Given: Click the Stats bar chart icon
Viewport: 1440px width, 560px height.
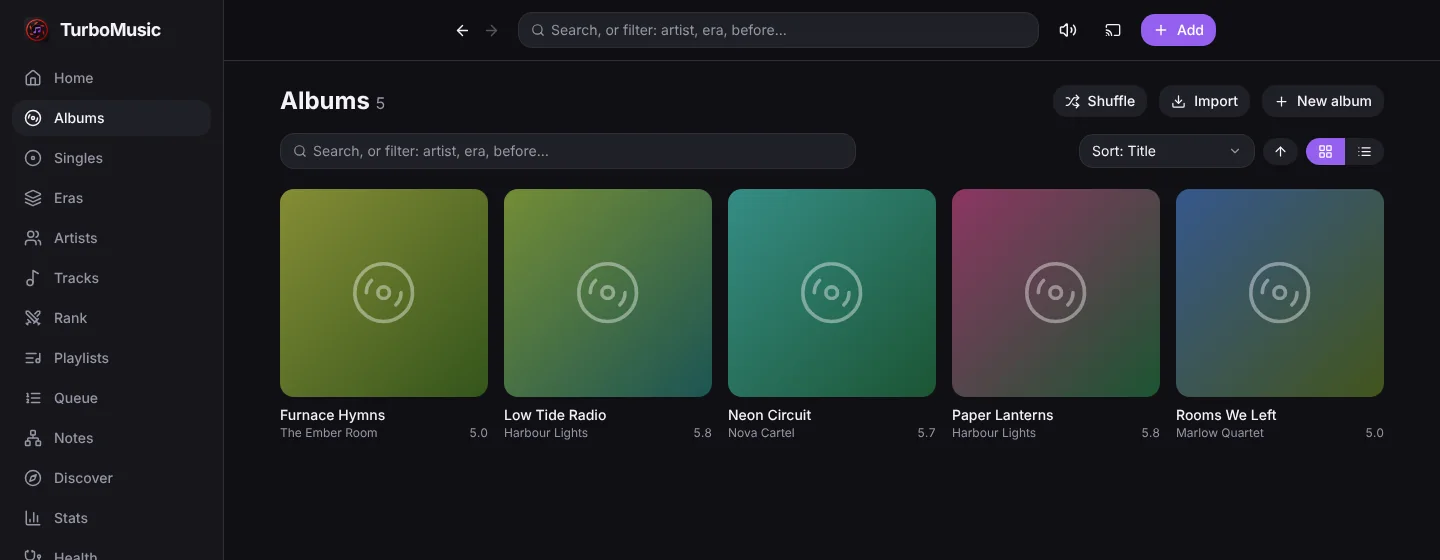Looking at the screenshot, I should (33, 518).
